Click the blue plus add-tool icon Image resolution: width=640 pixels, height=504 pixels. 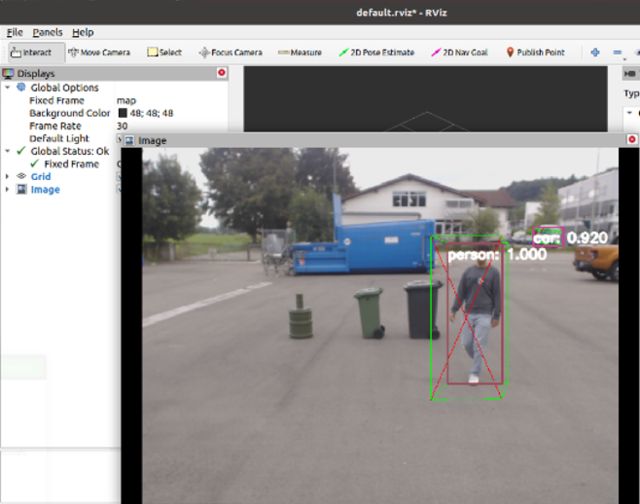(595, 52)
